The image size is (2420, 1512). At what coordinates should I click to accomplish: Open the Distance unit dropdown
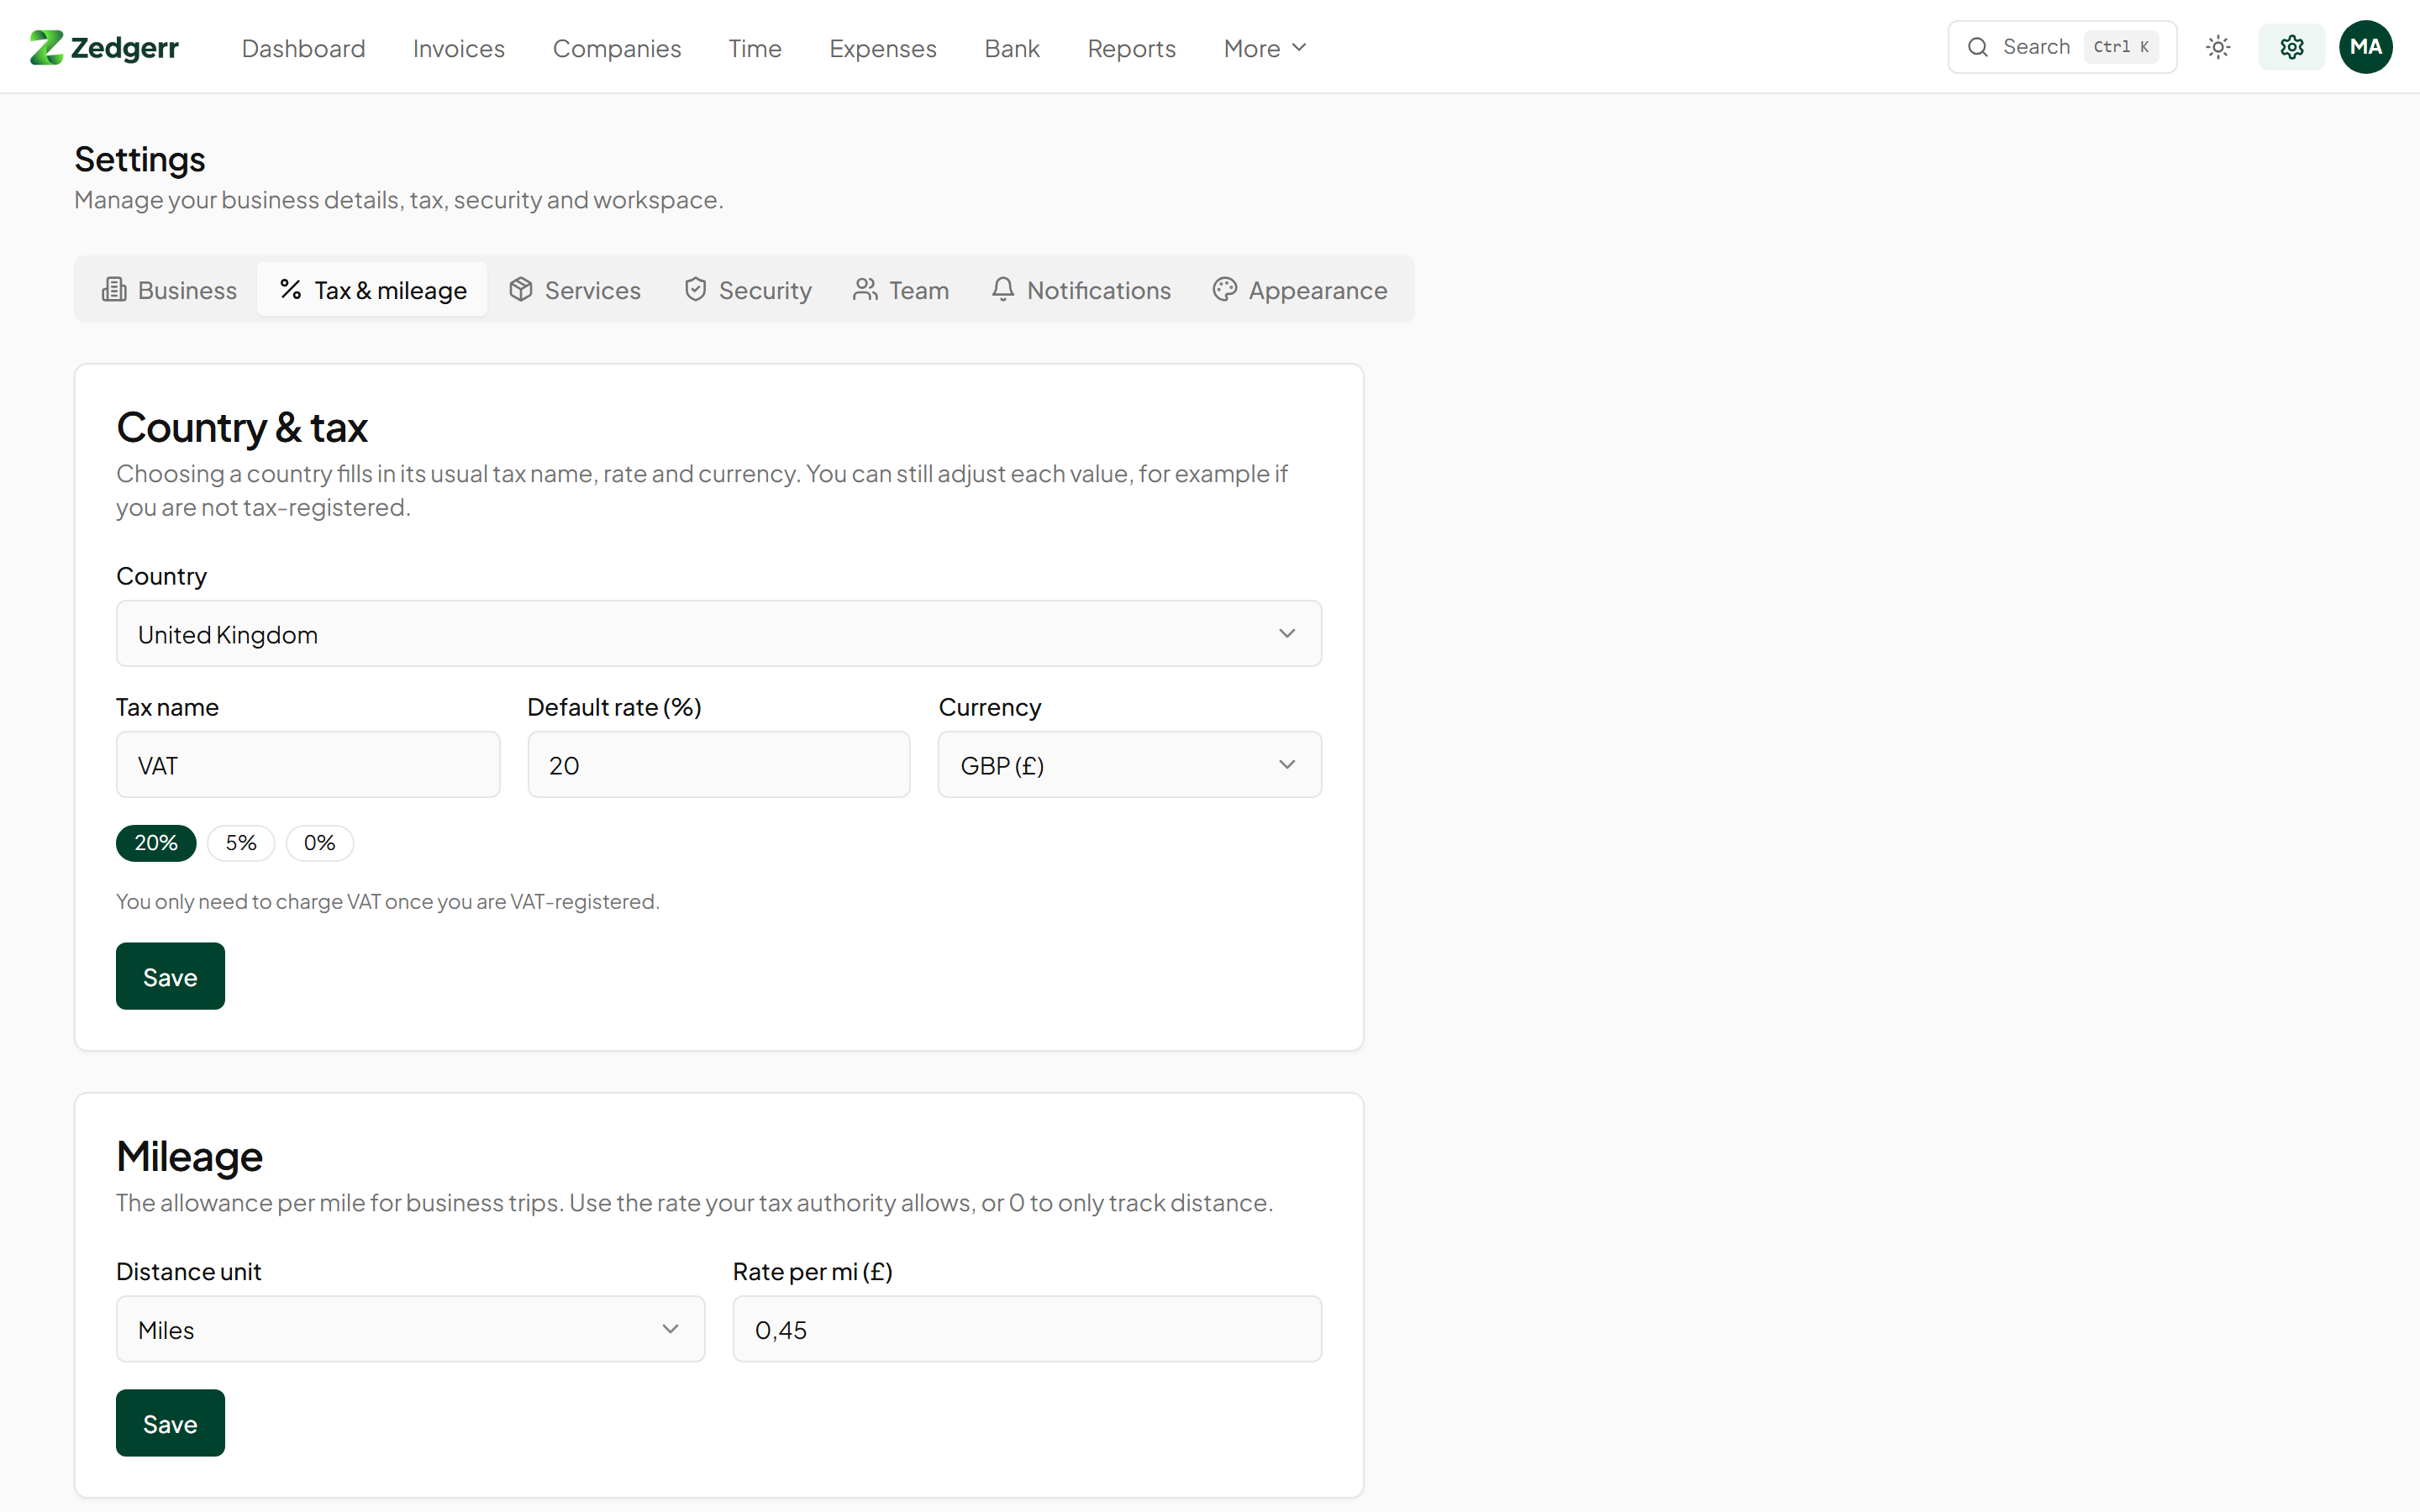[x=410, y=1329]
